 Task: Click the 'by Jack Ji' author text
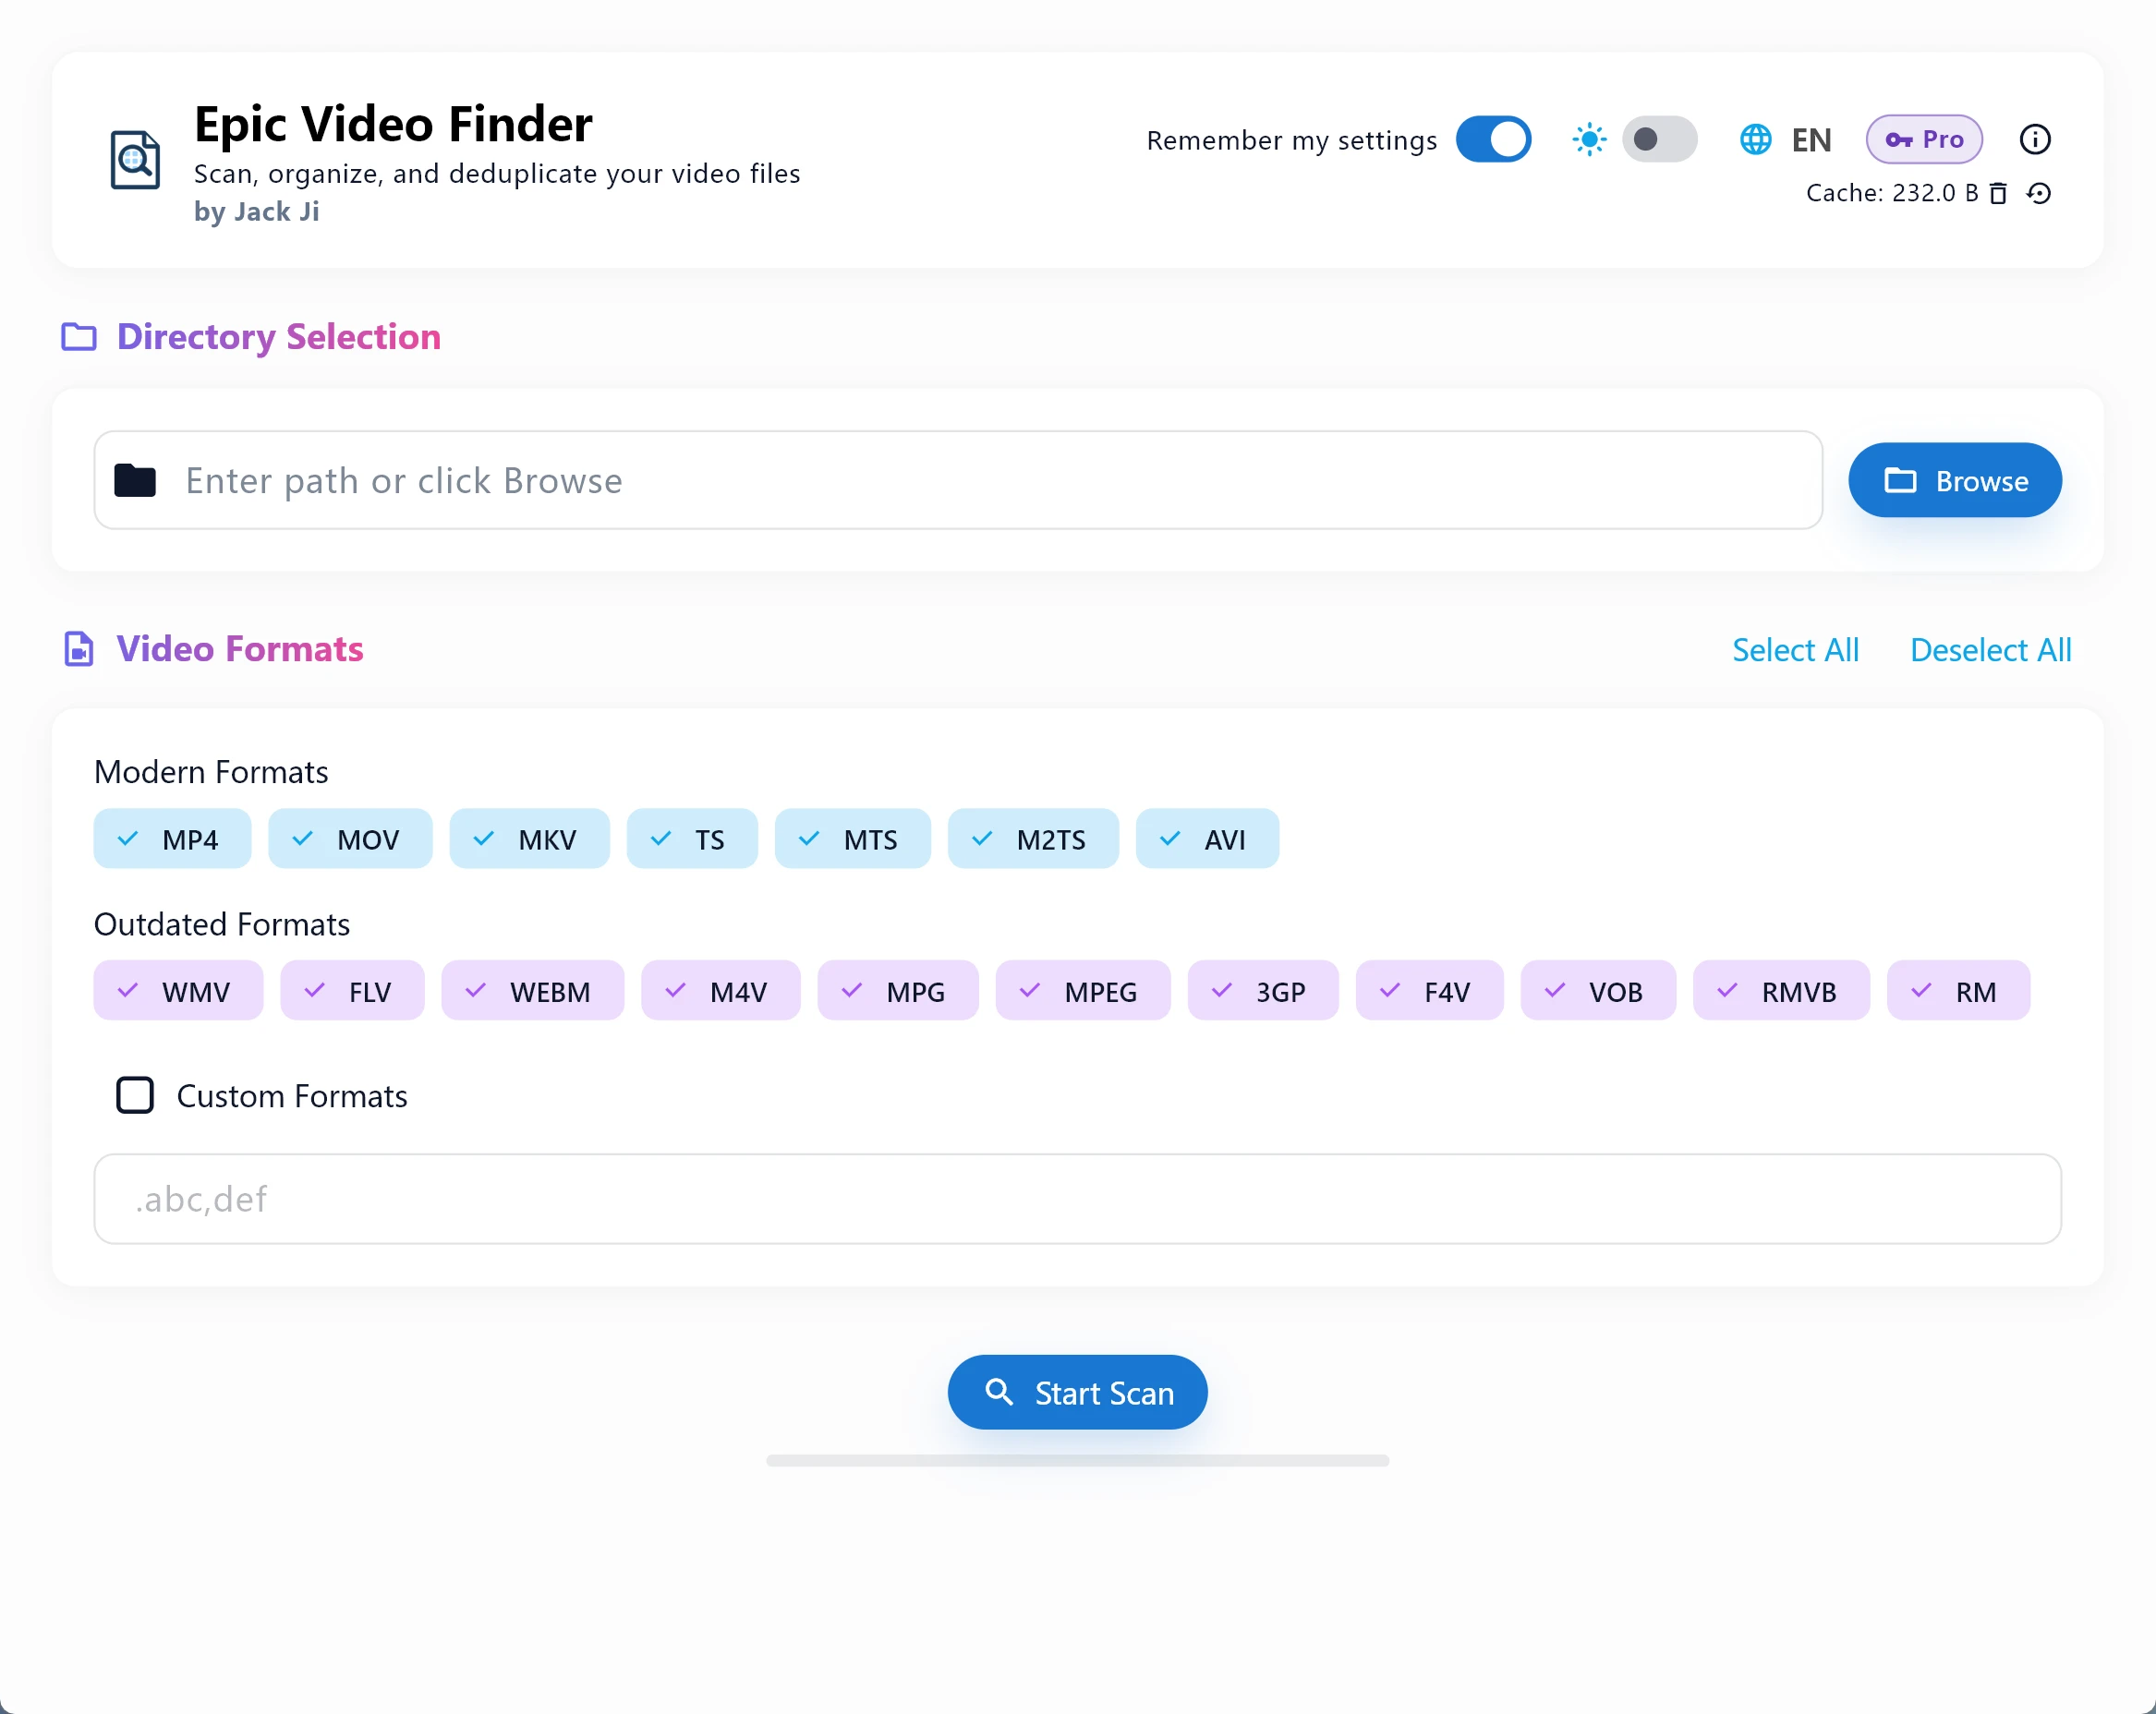click(256, 211)
